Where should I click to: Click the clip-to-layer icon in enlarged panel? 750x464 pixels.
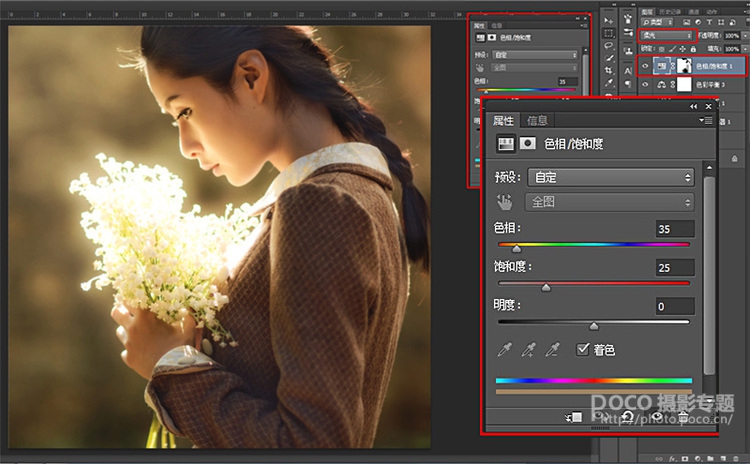coord(574,417)
